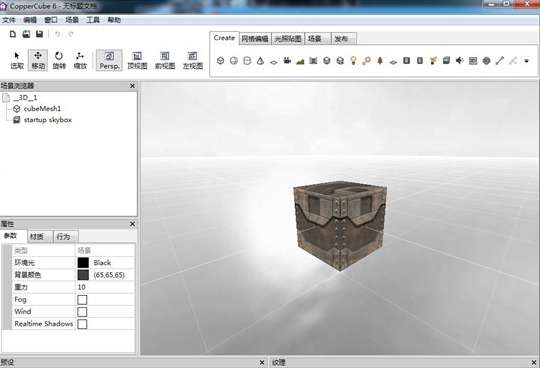The height and width of the screenshot is (368, 540).
Task: Open the Create toolbar overflow arrow
Action: [x=526, y=61]
